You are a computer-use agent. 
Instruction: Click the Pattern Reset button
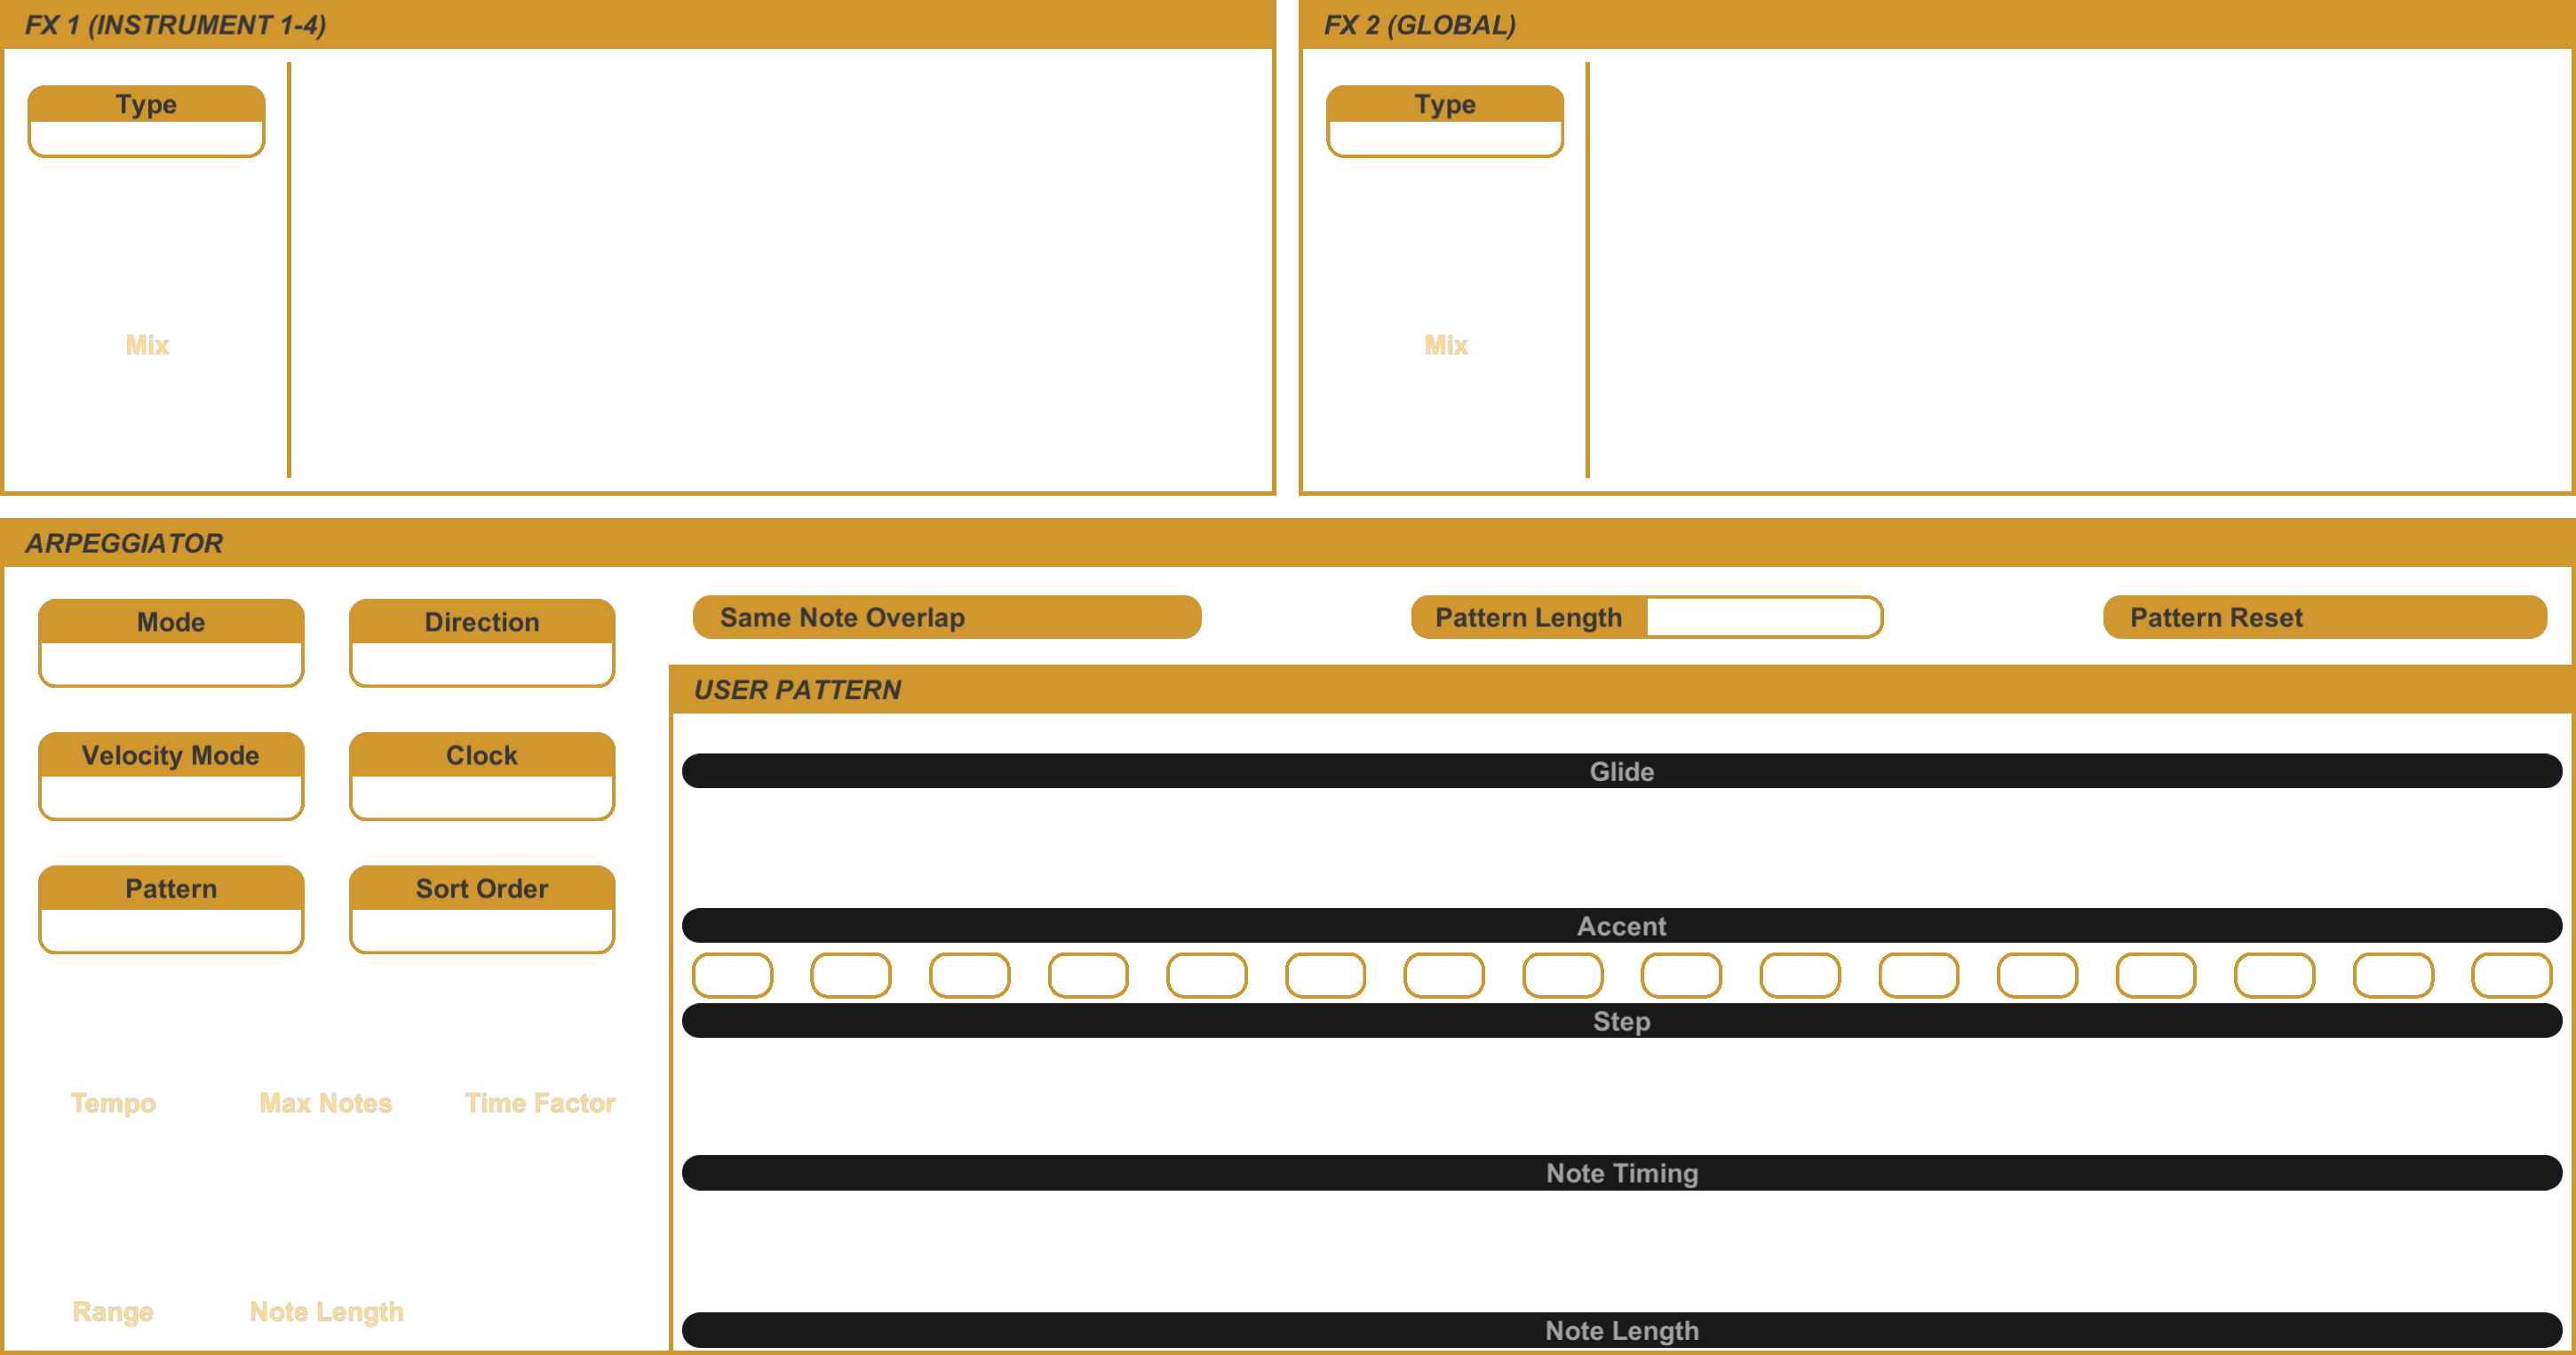point(2325,617)
